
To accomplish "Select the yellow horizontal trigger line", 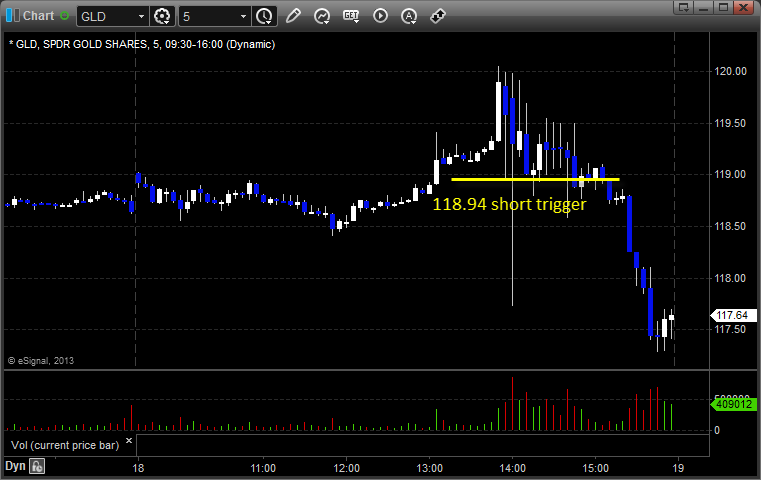I will click(x=535, y=180).
